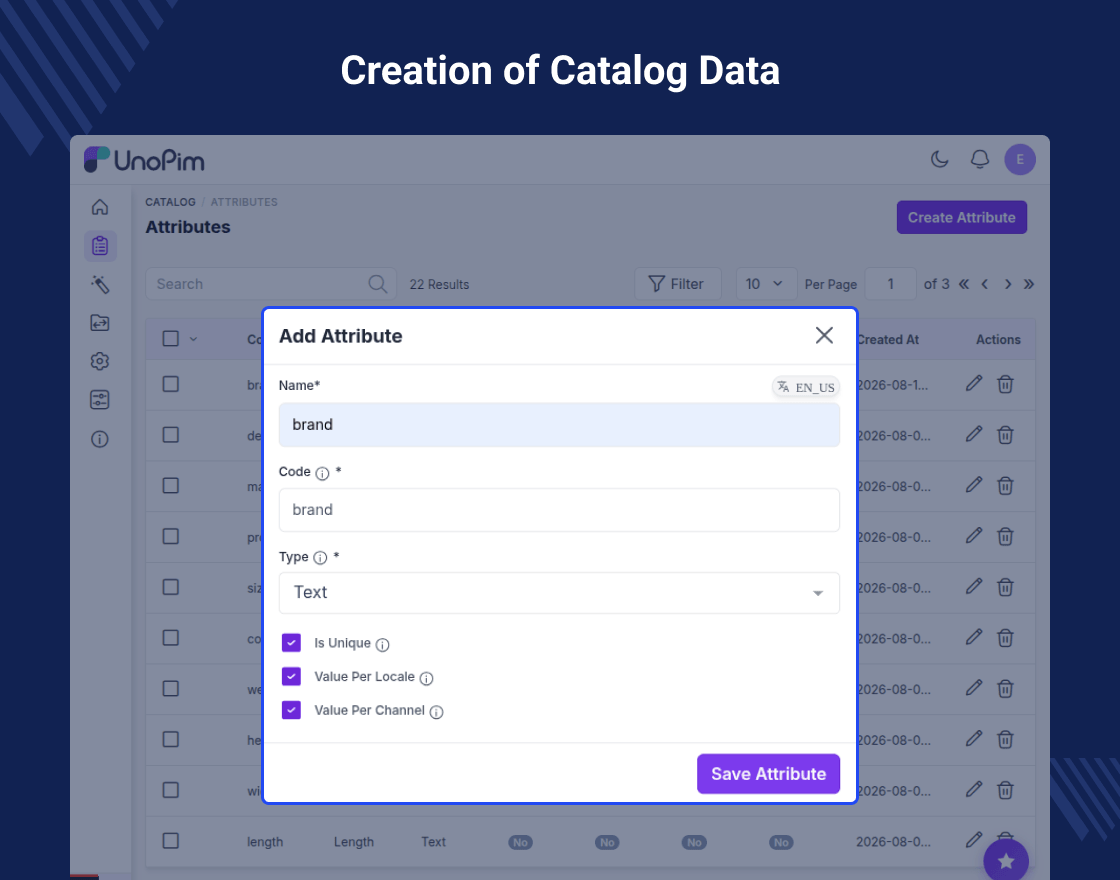Open the magic wand AI sidebar icon
The height and width of the screenshot is (880, 1120).
(x=100, y=284)
